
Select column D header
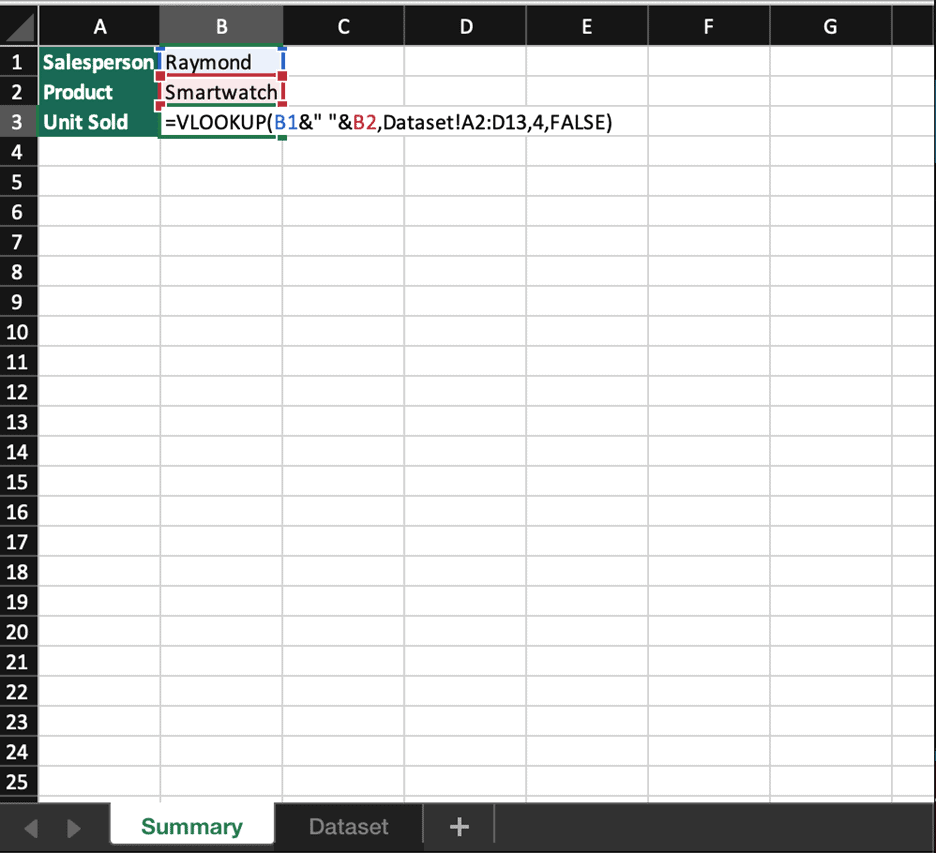[x=466, y=26]
